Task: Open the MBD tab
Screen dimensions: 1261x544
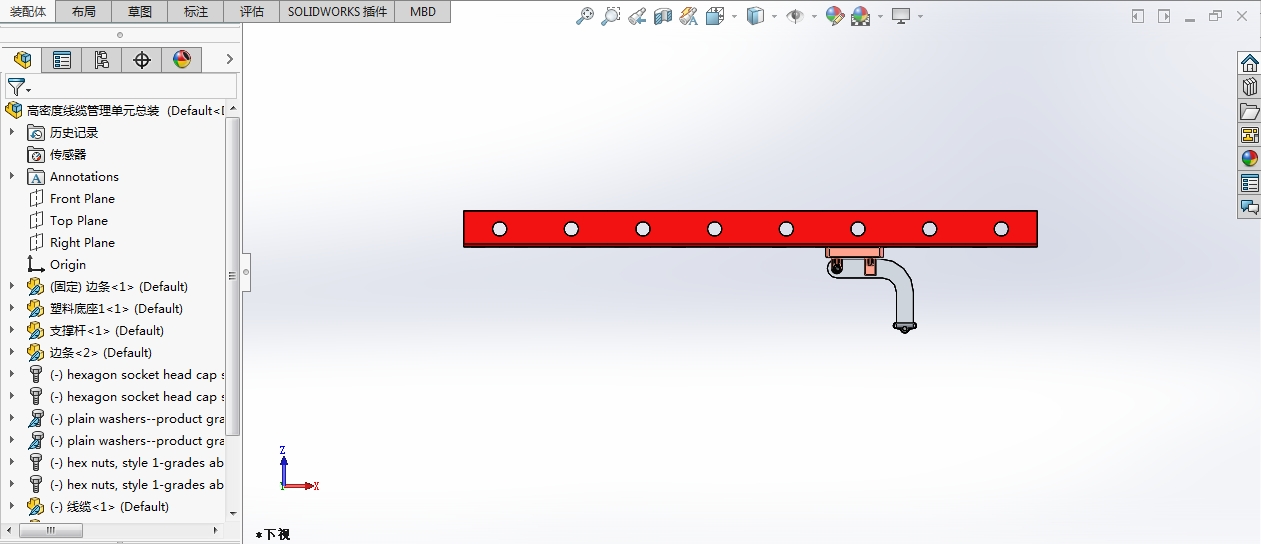Action: pyautogui.click(x=423, y=12)
